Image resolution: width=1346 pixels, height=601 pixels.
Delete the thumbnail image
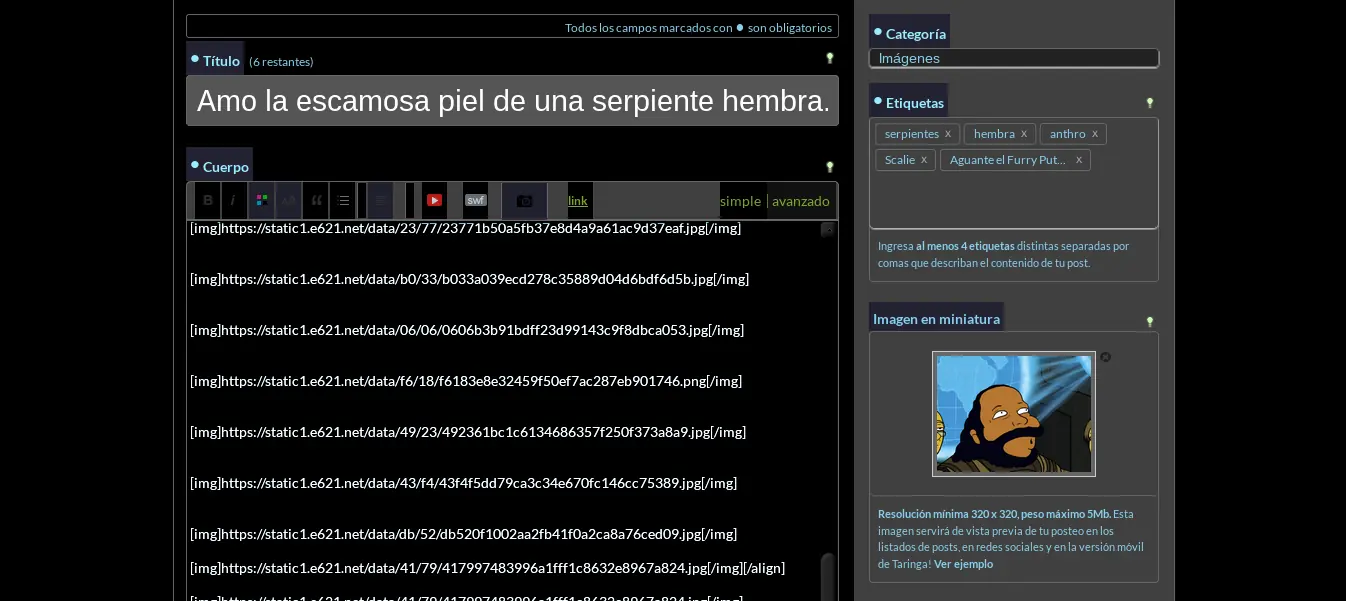[x=1106, y=357]
